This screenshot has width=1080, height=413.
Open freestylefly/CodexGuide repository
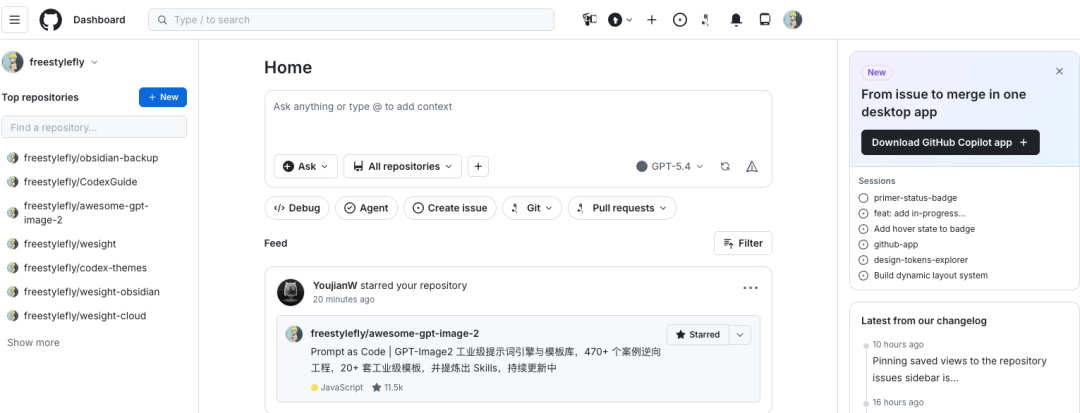pyautogui.click(x=81, y=182)
